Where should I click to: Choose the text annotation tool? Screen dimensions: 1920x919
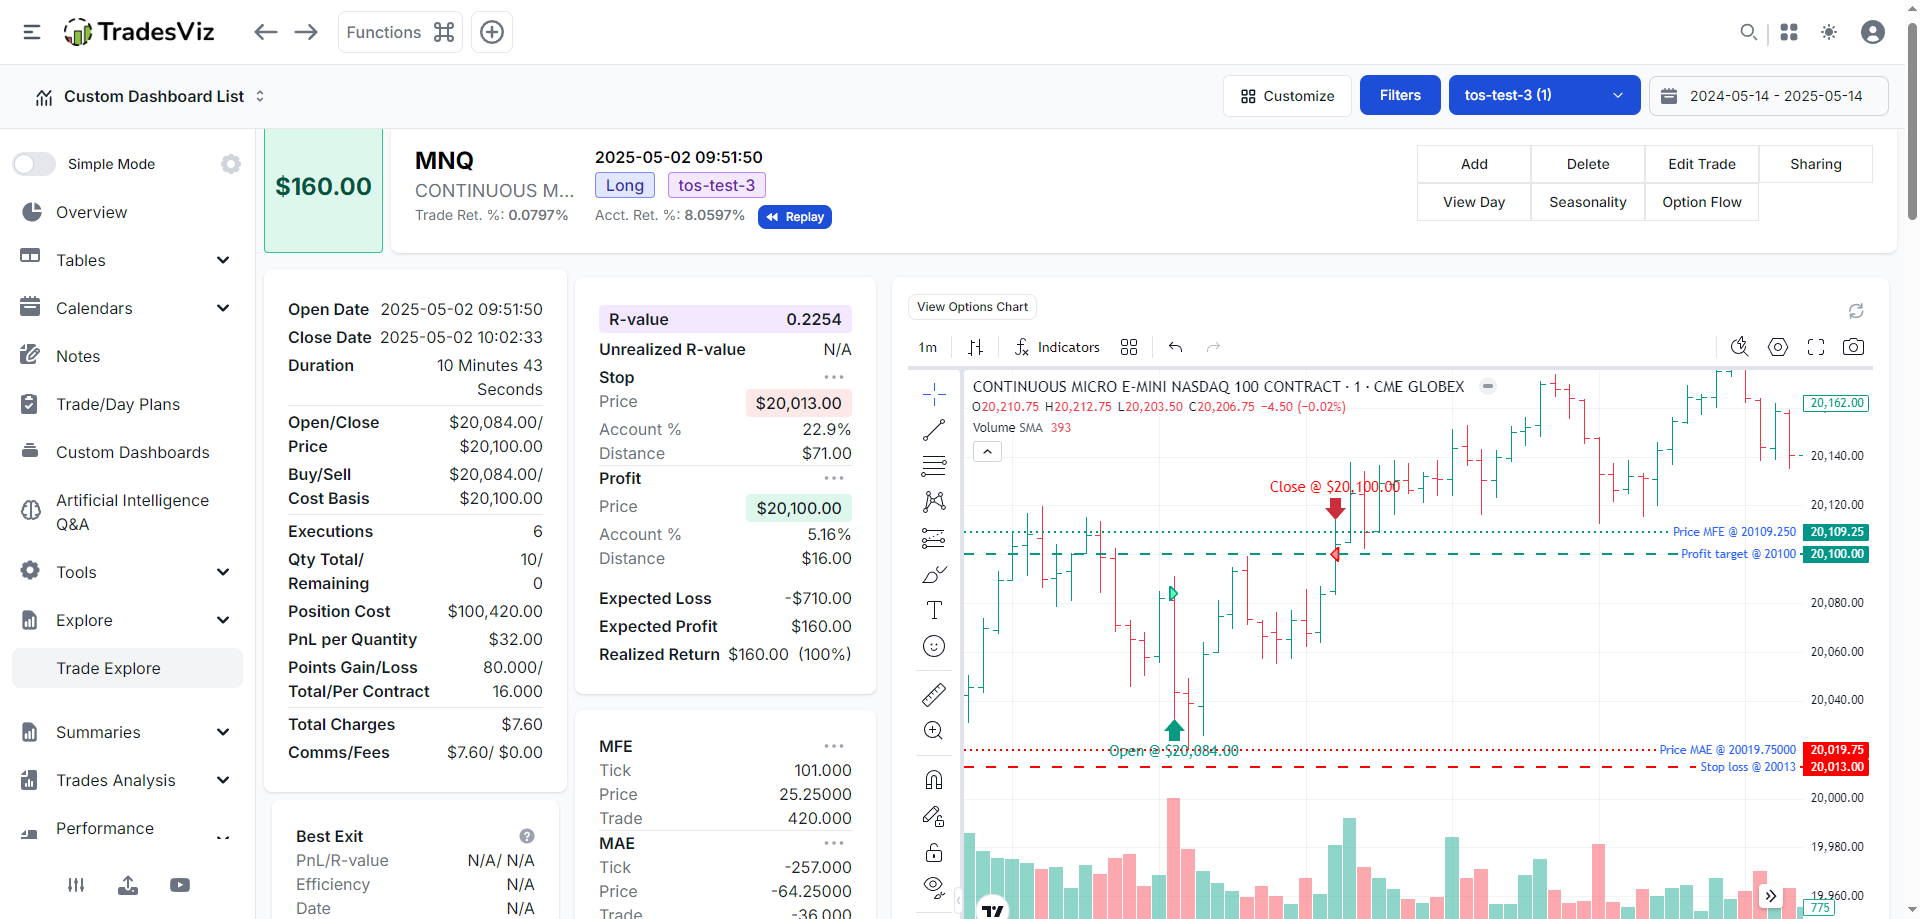[x=934, y=610]
